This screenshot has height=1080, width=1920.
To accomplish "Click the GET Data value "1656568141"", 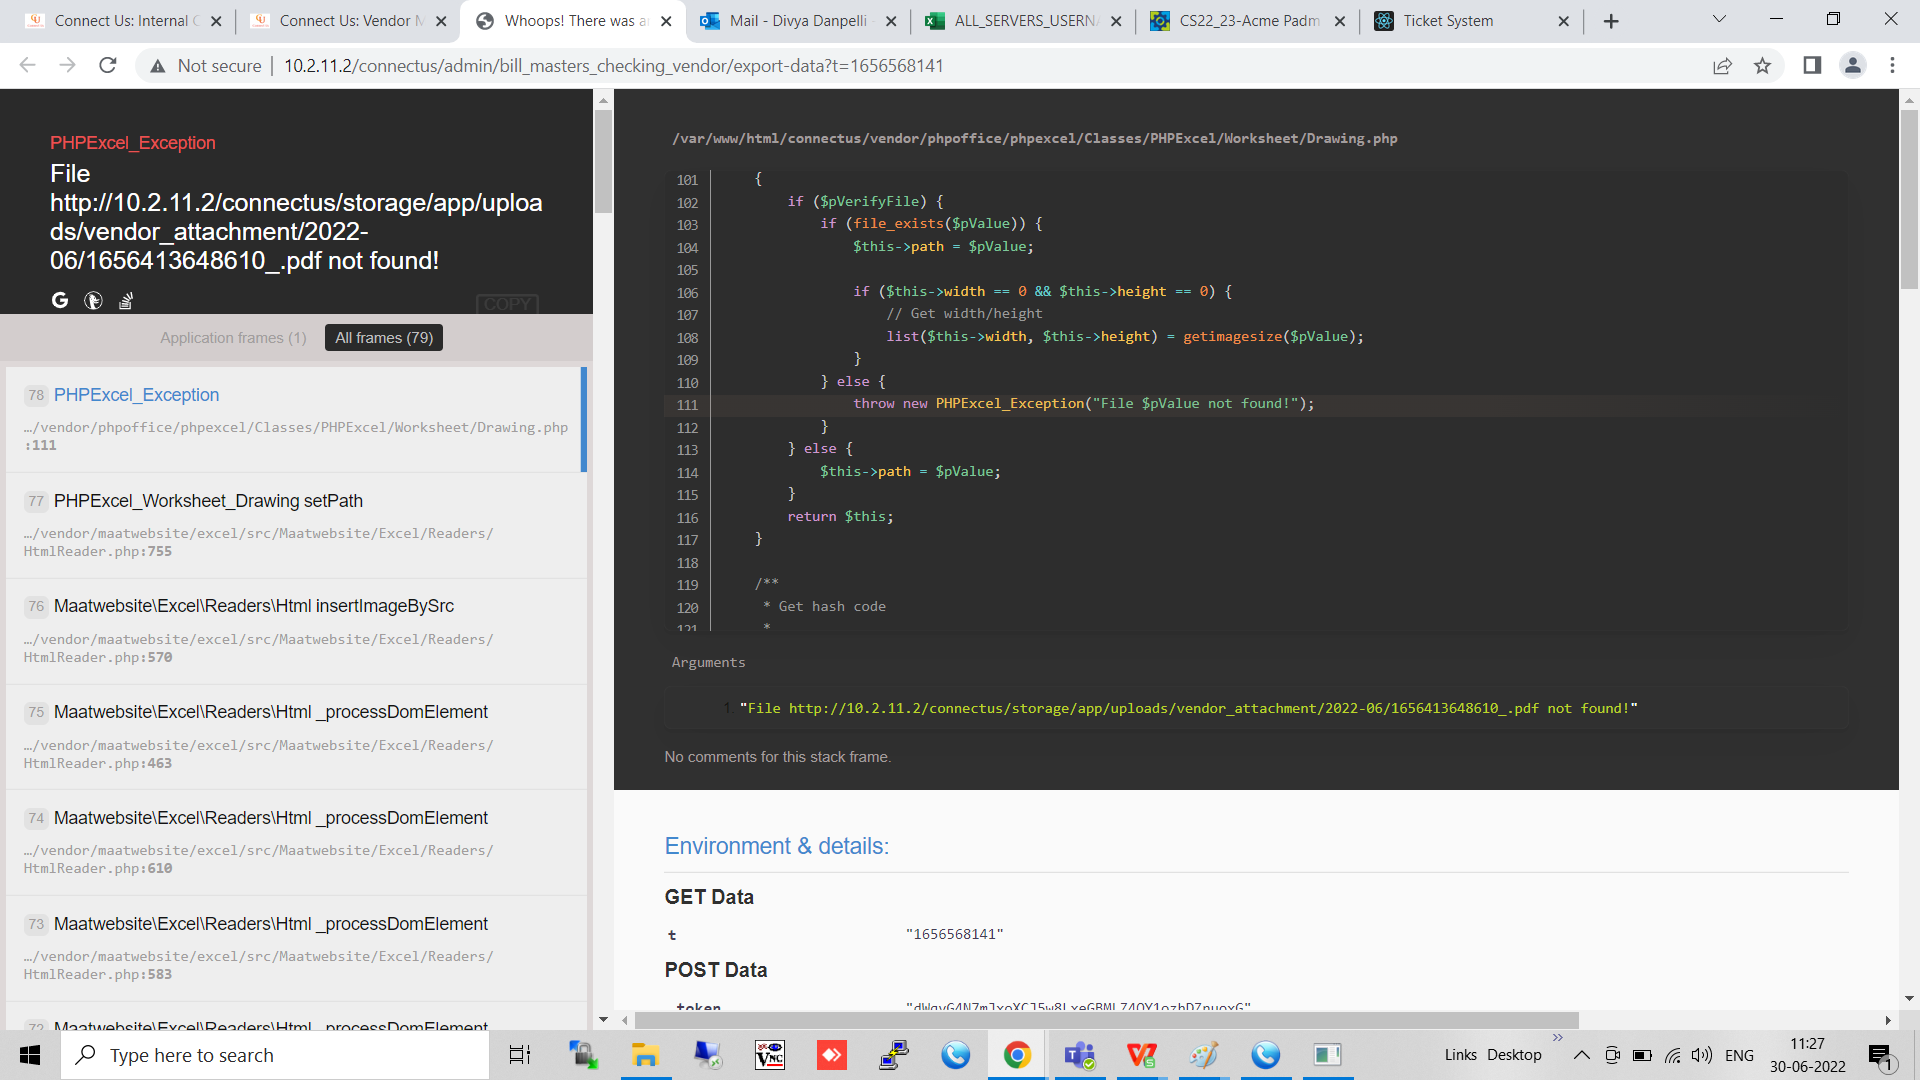I will (954, 934).
